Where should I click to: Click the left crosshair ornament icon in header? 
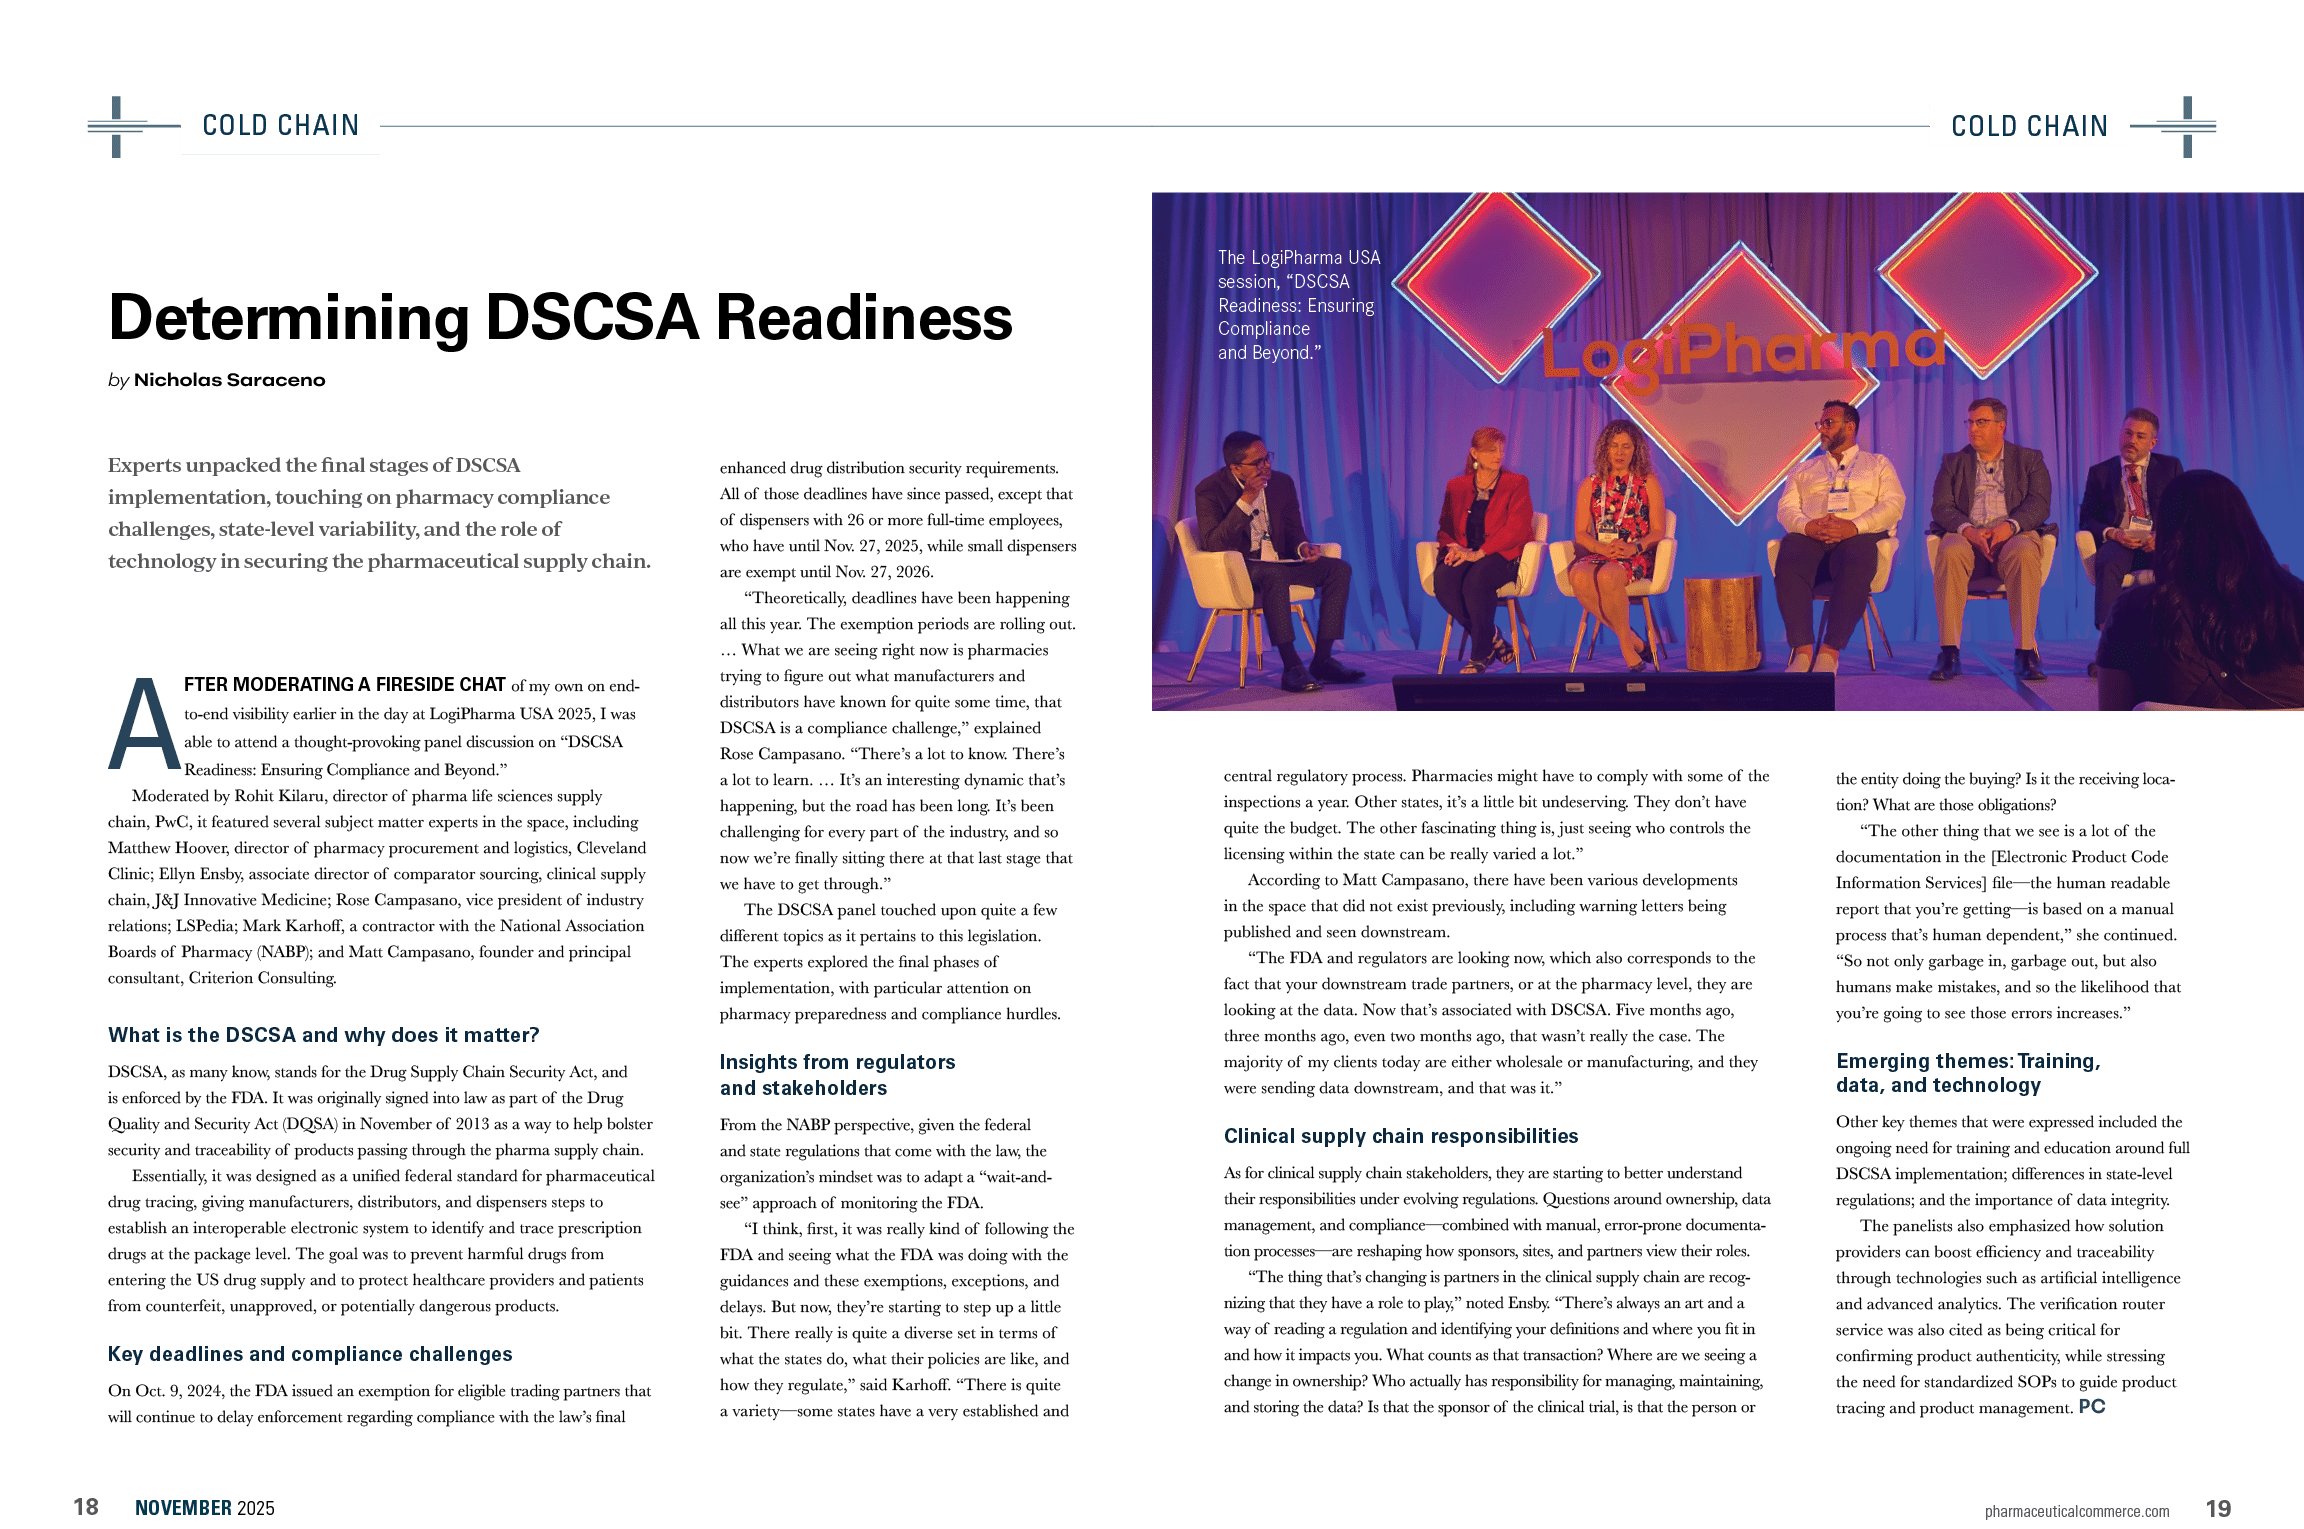coord(116,126)
